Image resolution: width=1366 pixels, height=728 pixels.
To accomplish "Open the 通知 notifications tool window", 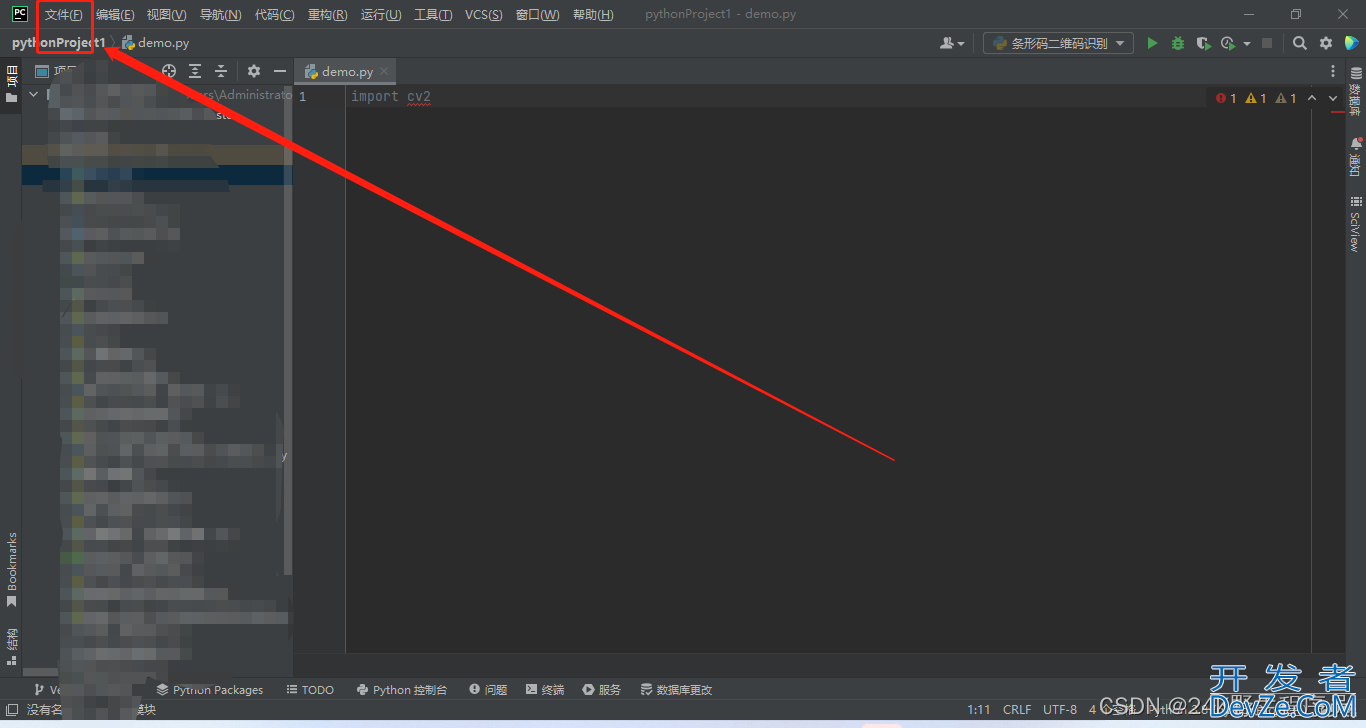I will tap(1355, 157).
